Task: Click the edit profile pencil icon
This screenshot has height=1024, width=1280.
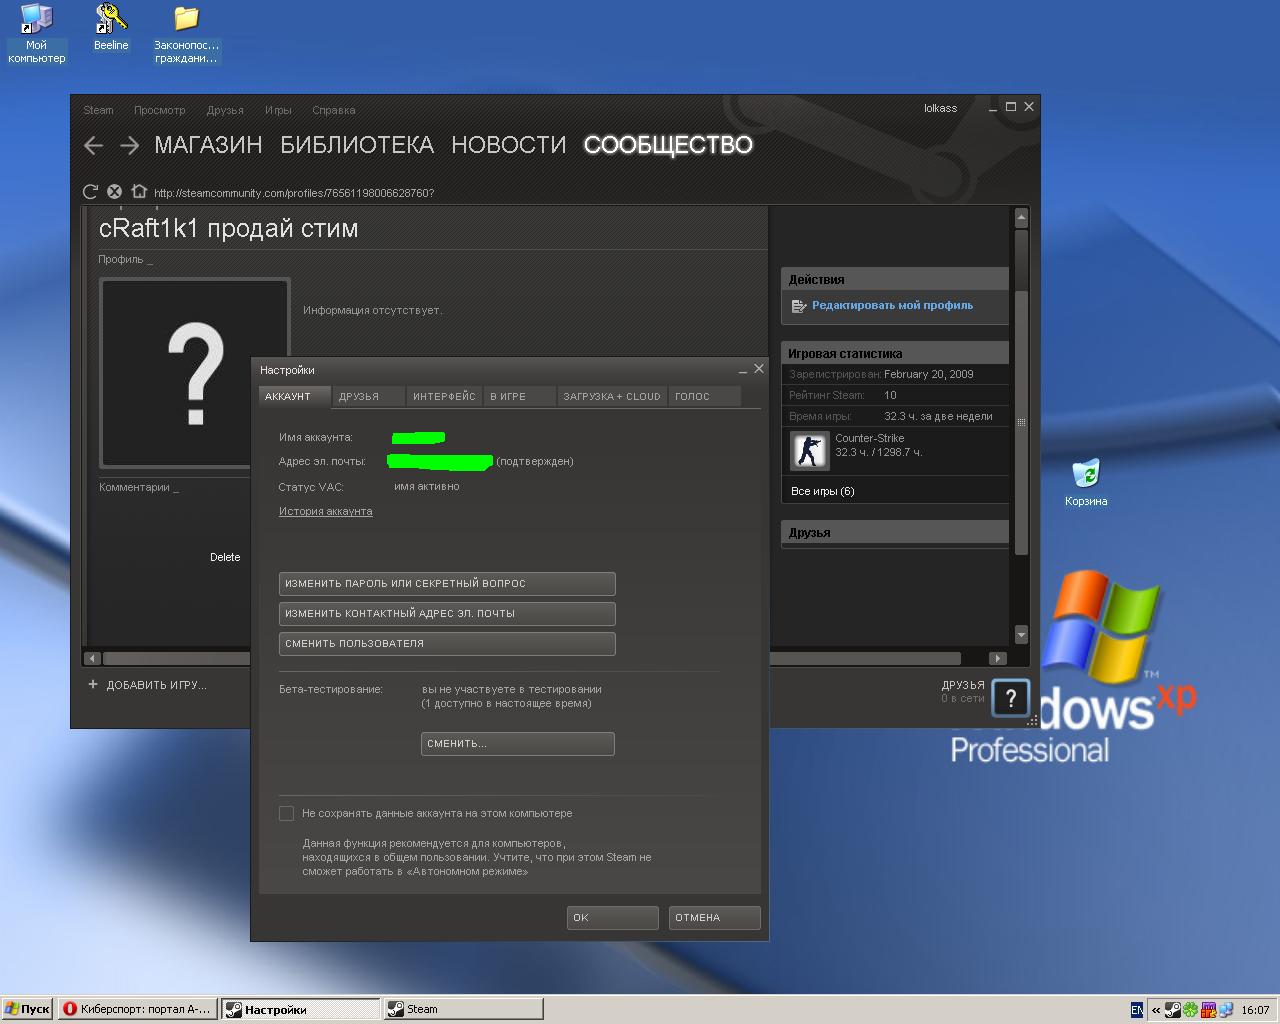Action: pos(798,306)
